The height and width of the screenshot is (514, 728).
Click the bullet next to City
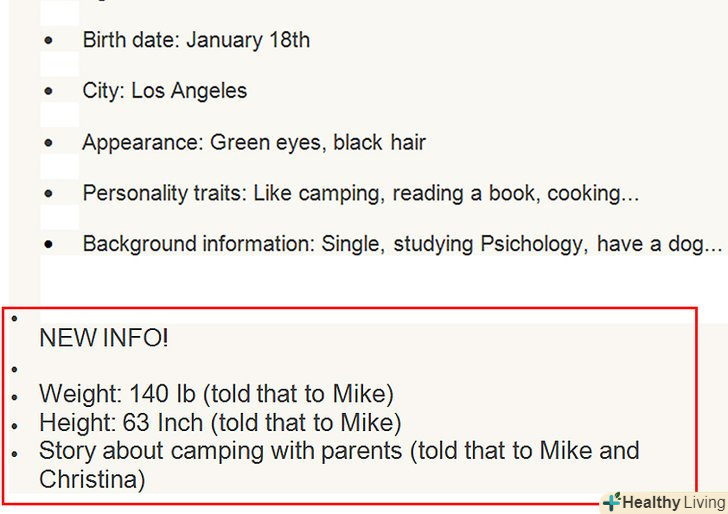49,91
